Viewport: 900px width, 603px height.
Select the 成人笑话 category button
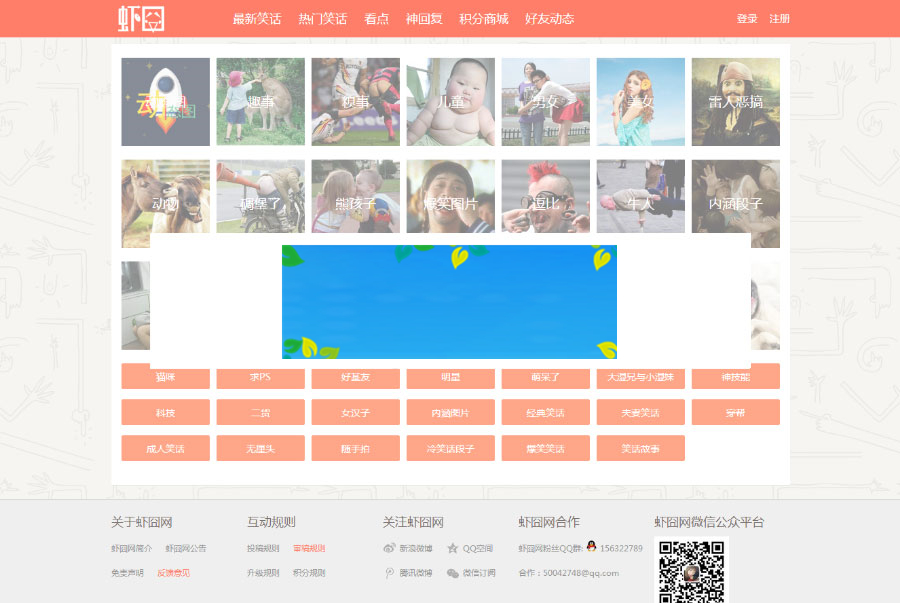(165, 448)
